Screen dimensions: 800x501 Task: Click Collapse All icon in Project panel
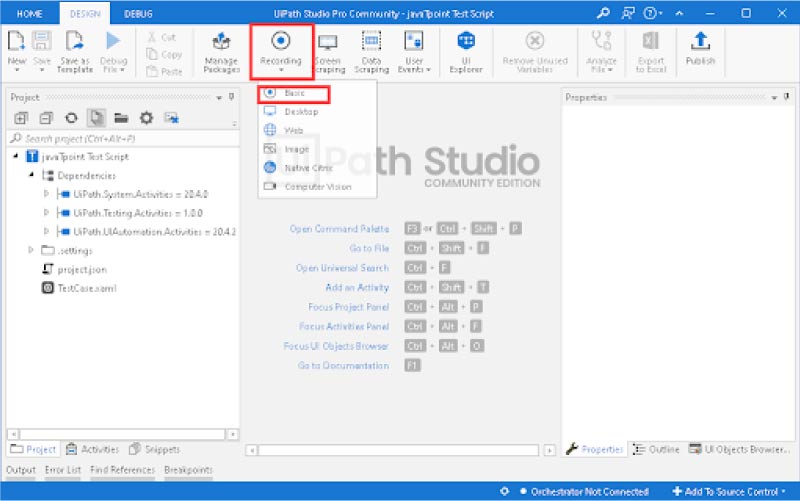[x=46, y=118]
